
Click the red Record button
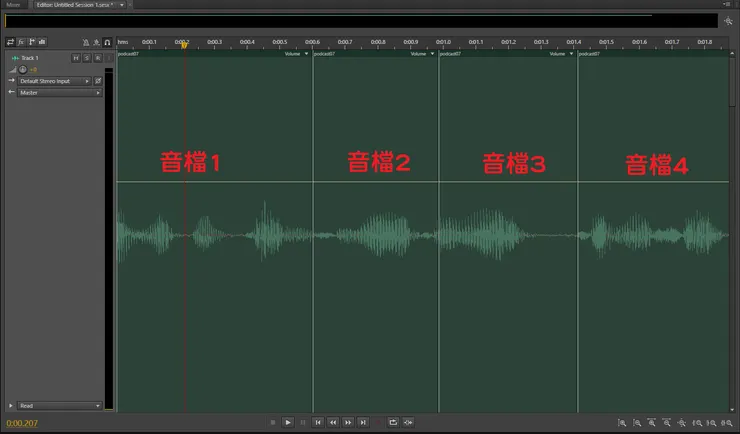click(x=378, y=423)
